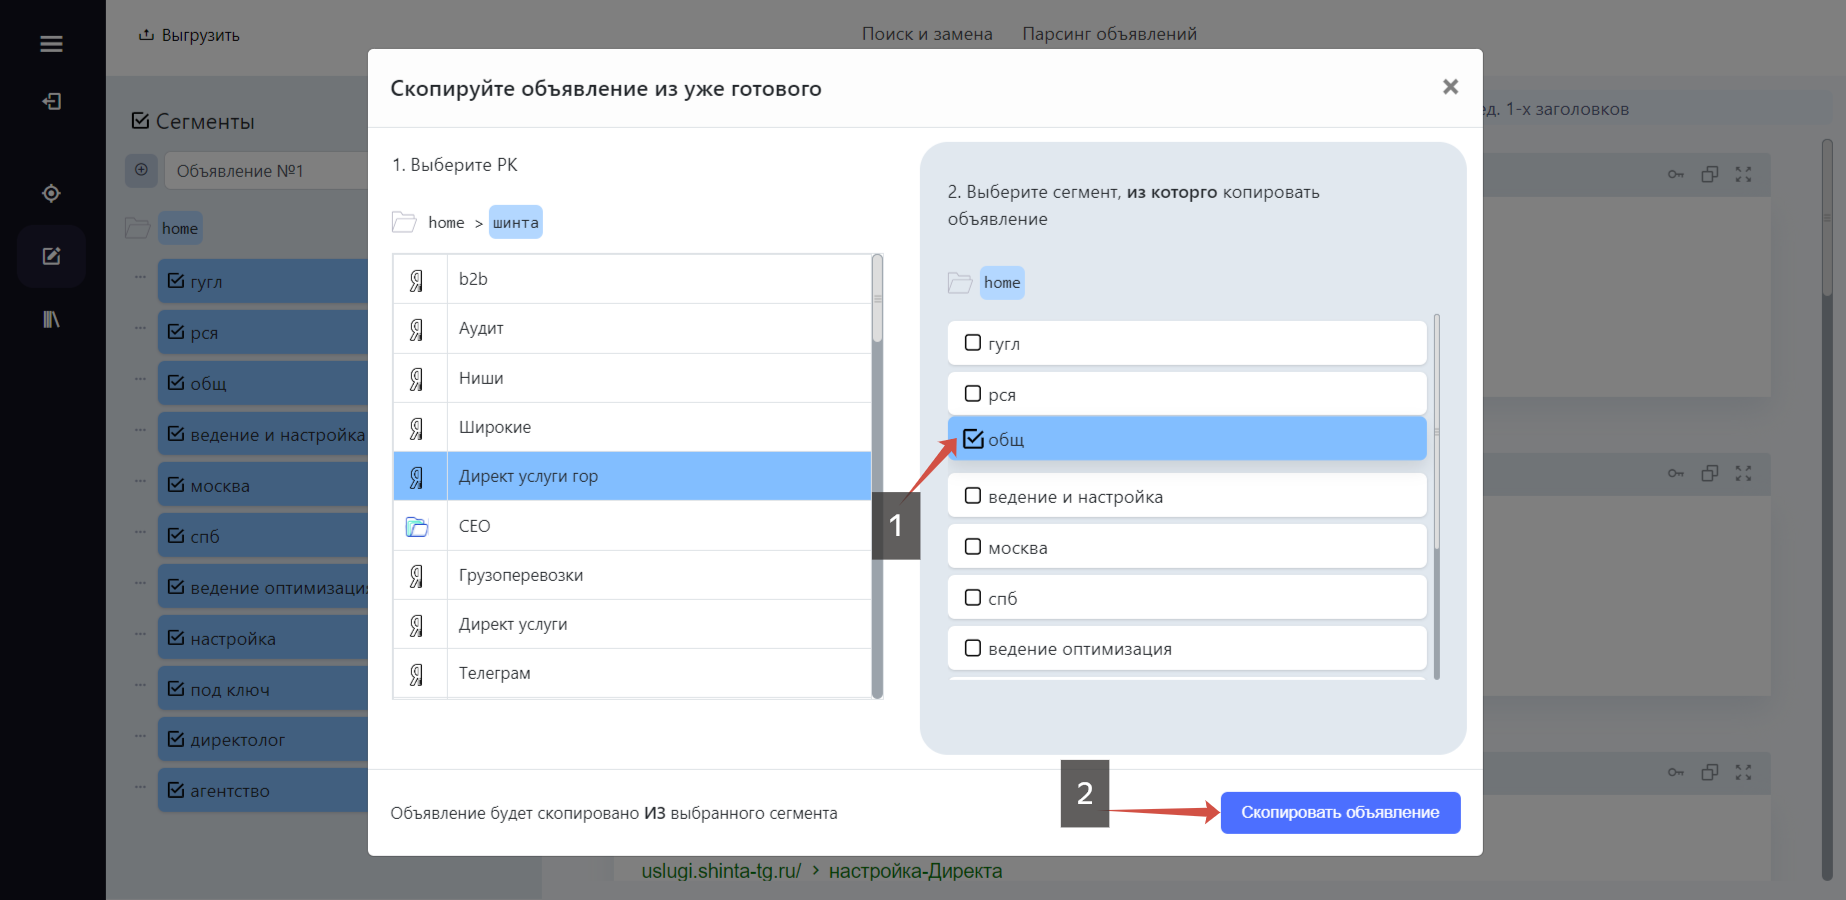The image size is (1846, 900).
Task: Click home folder in segment selector
Action: (1002, 282)
